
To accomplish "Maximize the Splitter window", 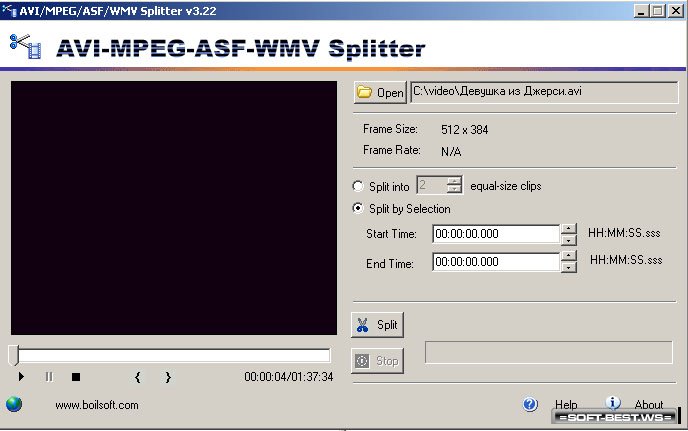I will pyautogui.click(x=657, y=11).
